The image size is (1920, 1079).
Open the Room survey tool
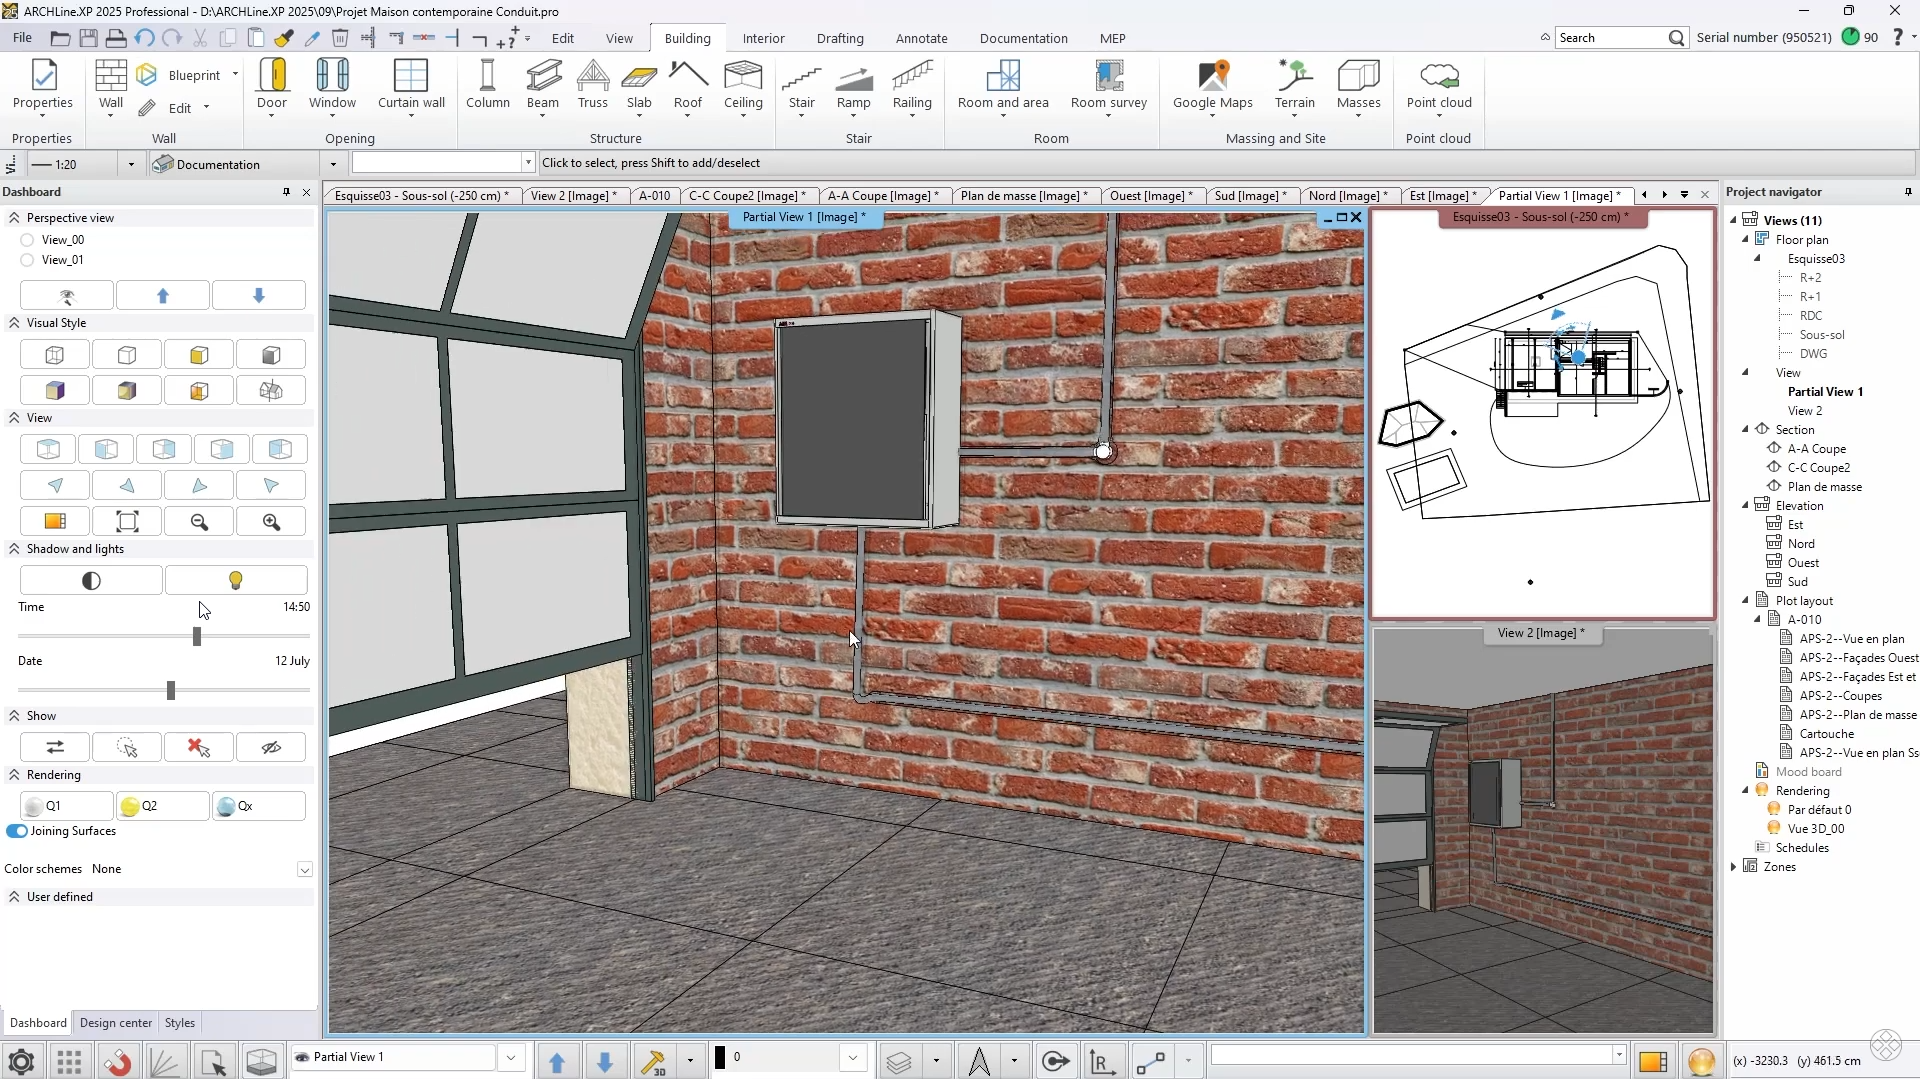pyautogui.click(x=1109, y=84)
